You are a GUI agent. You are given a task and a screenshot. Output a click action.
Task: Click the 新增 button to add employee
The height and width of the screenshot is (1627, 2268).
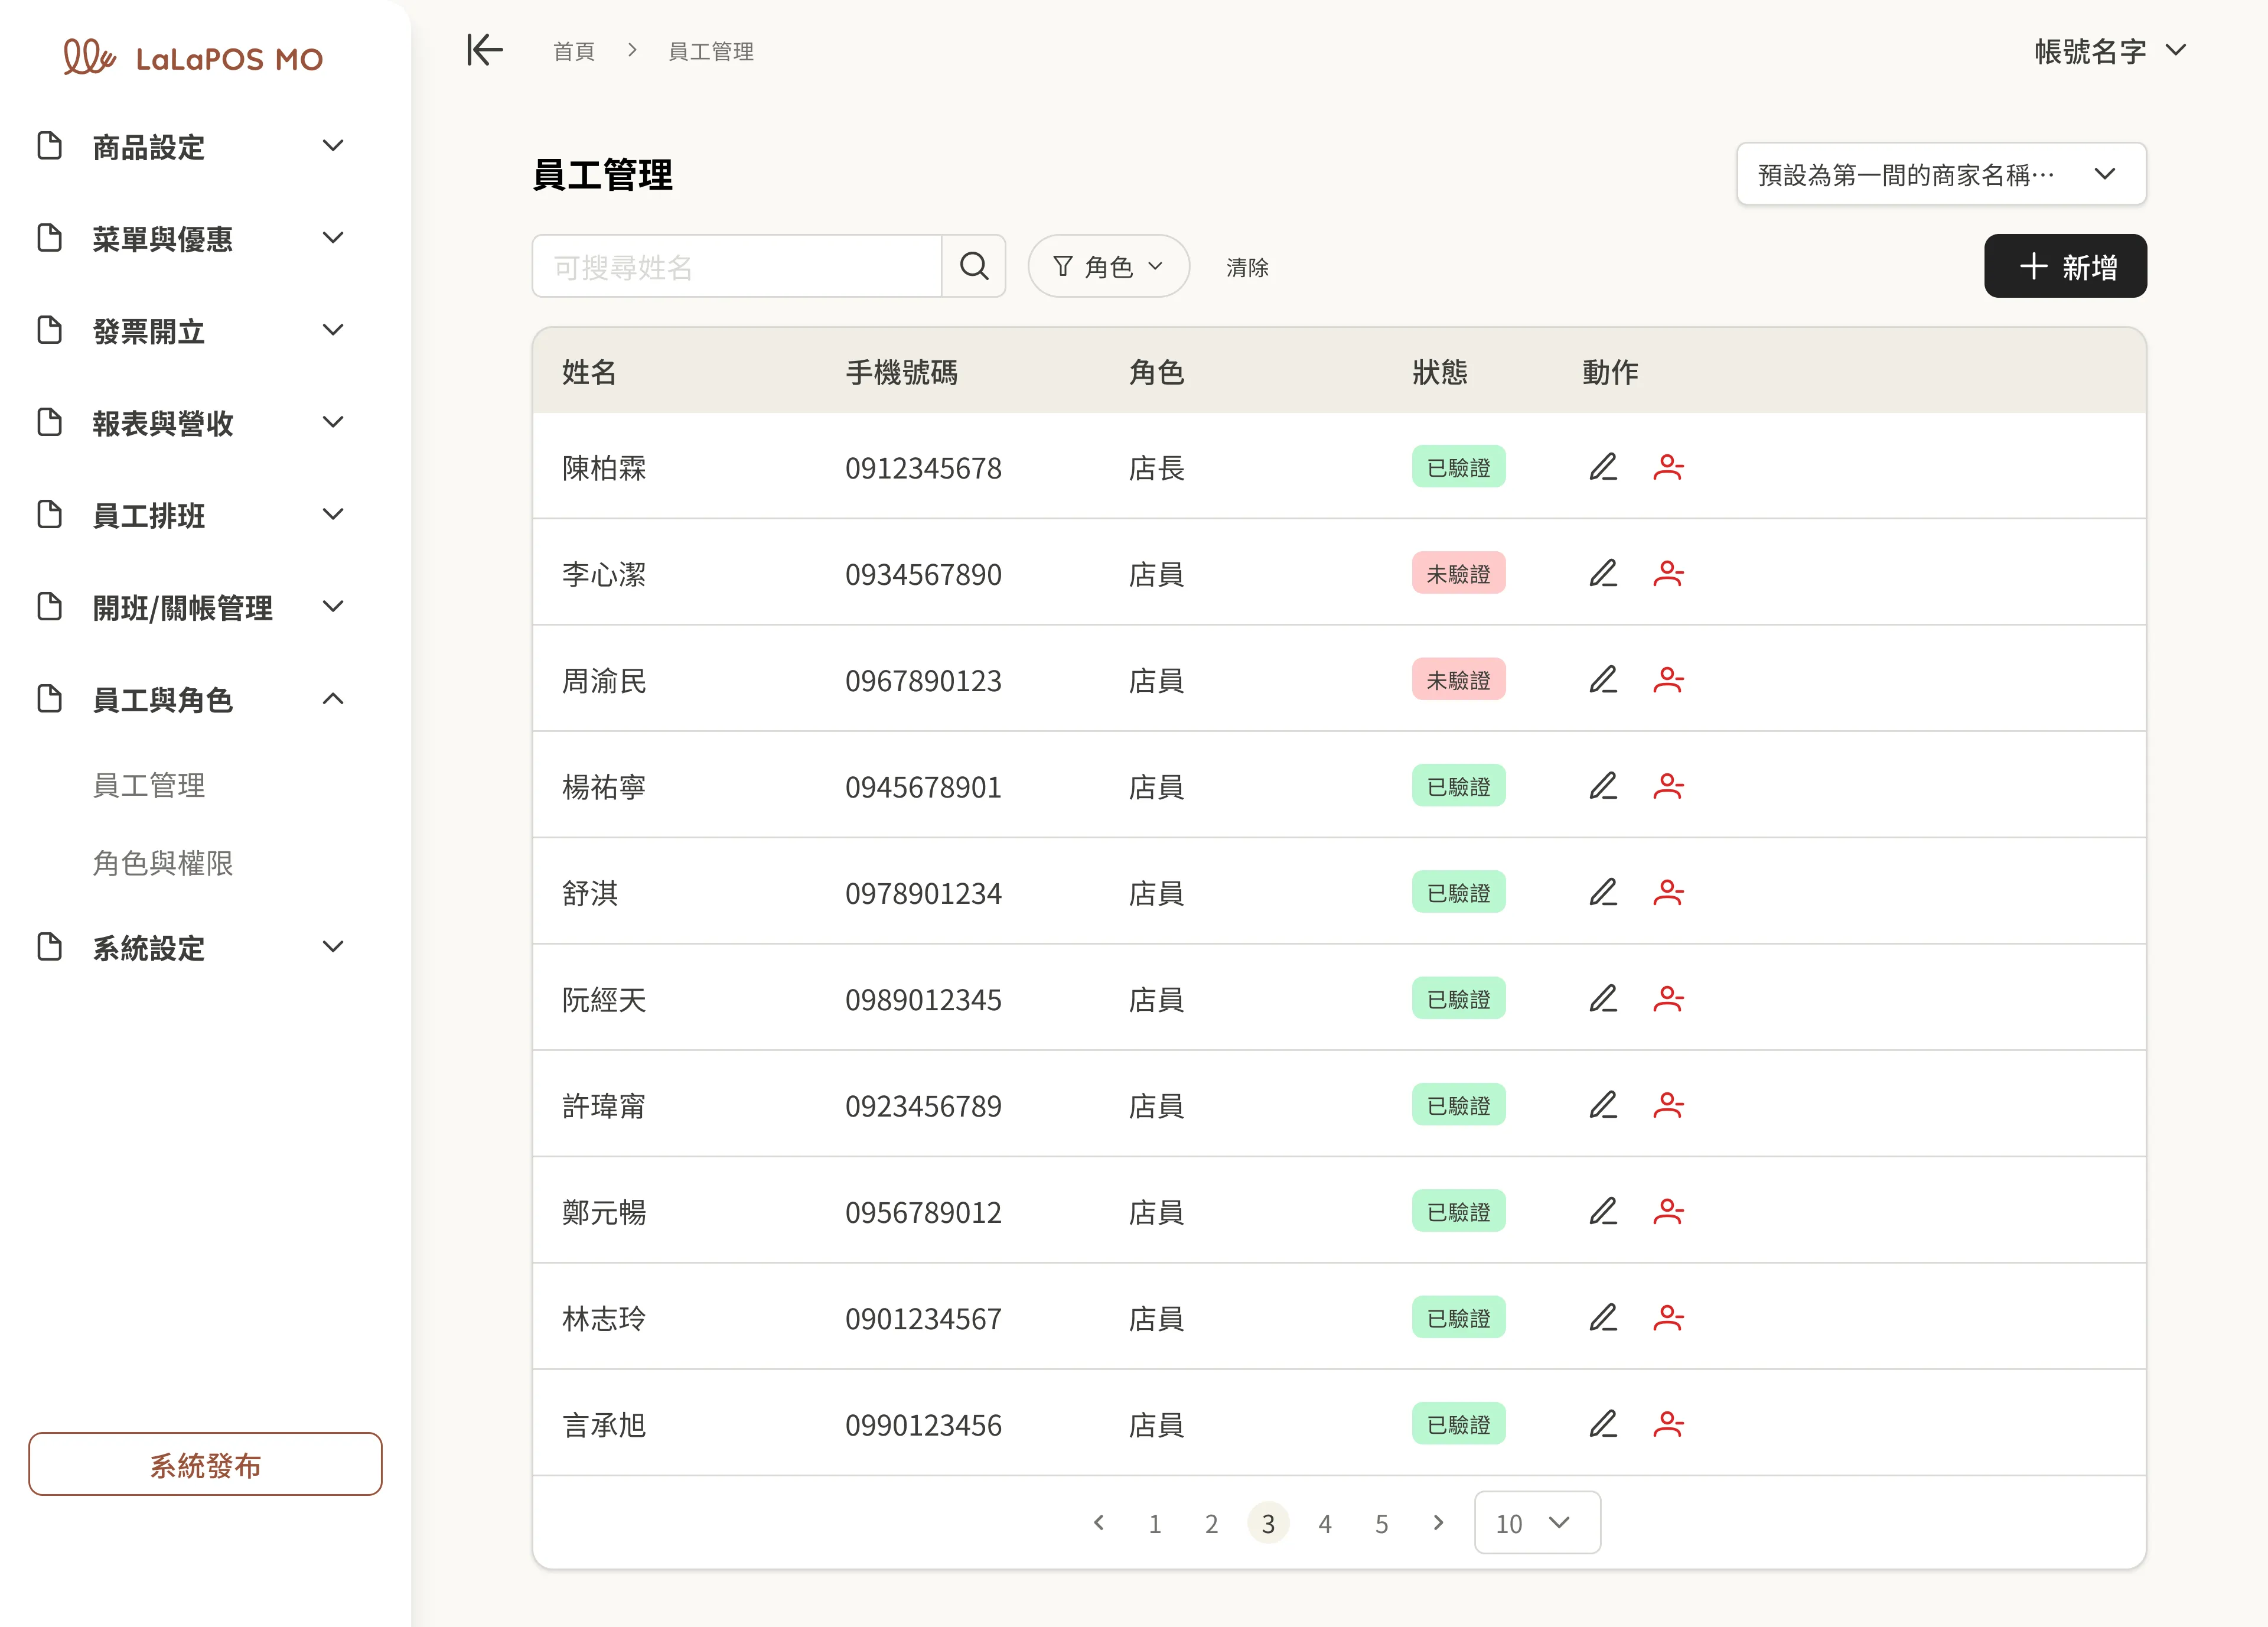pos(2064,266)
